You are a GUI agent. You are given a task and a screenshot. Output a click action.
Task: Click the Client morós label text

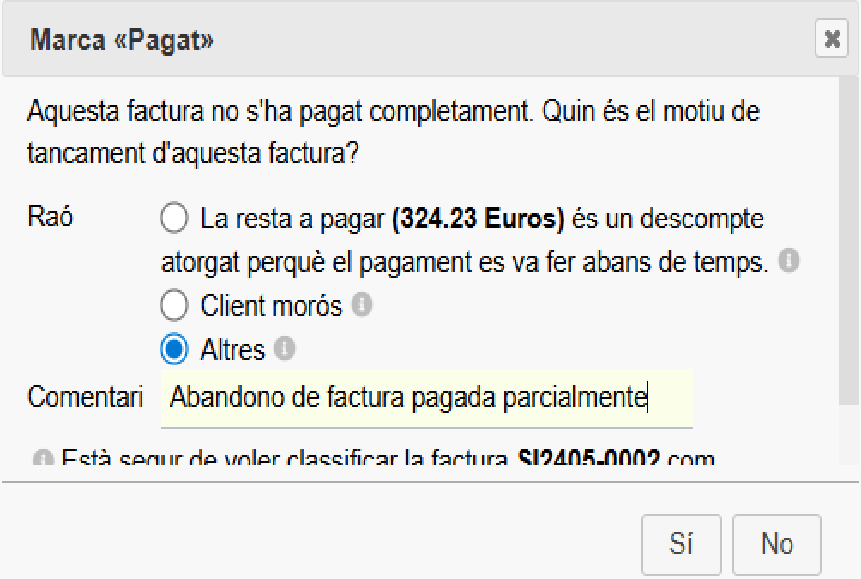point(271,305)
